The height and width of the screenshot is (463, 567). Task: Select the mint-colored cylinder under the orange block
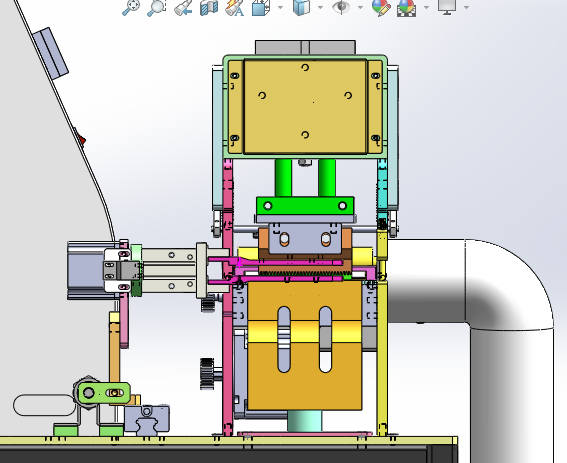click(304, 421)
